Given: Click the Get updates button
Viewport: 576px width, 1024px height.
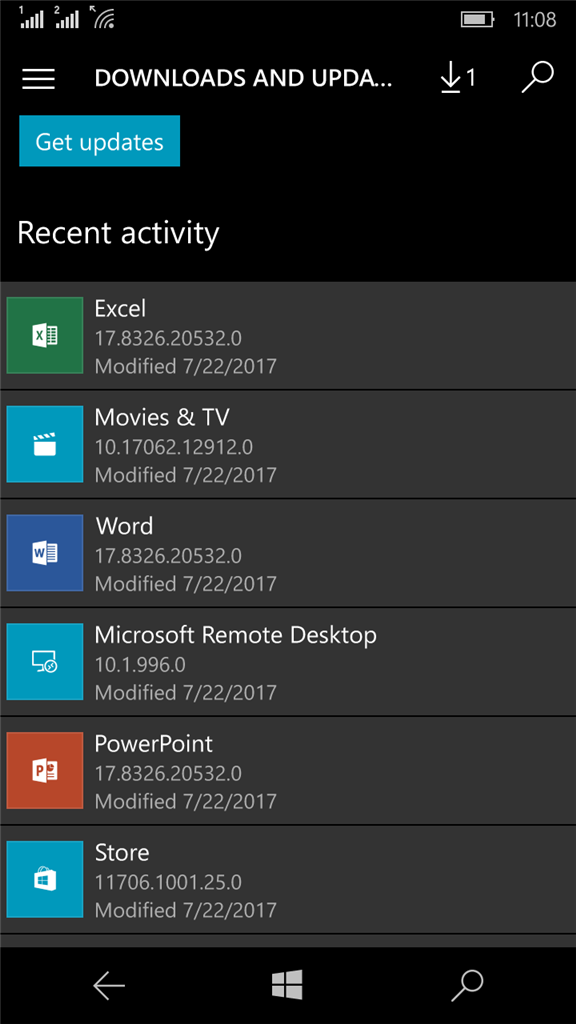Looking at the screenshot, I should pyautogui.click(x=99, y=141).
